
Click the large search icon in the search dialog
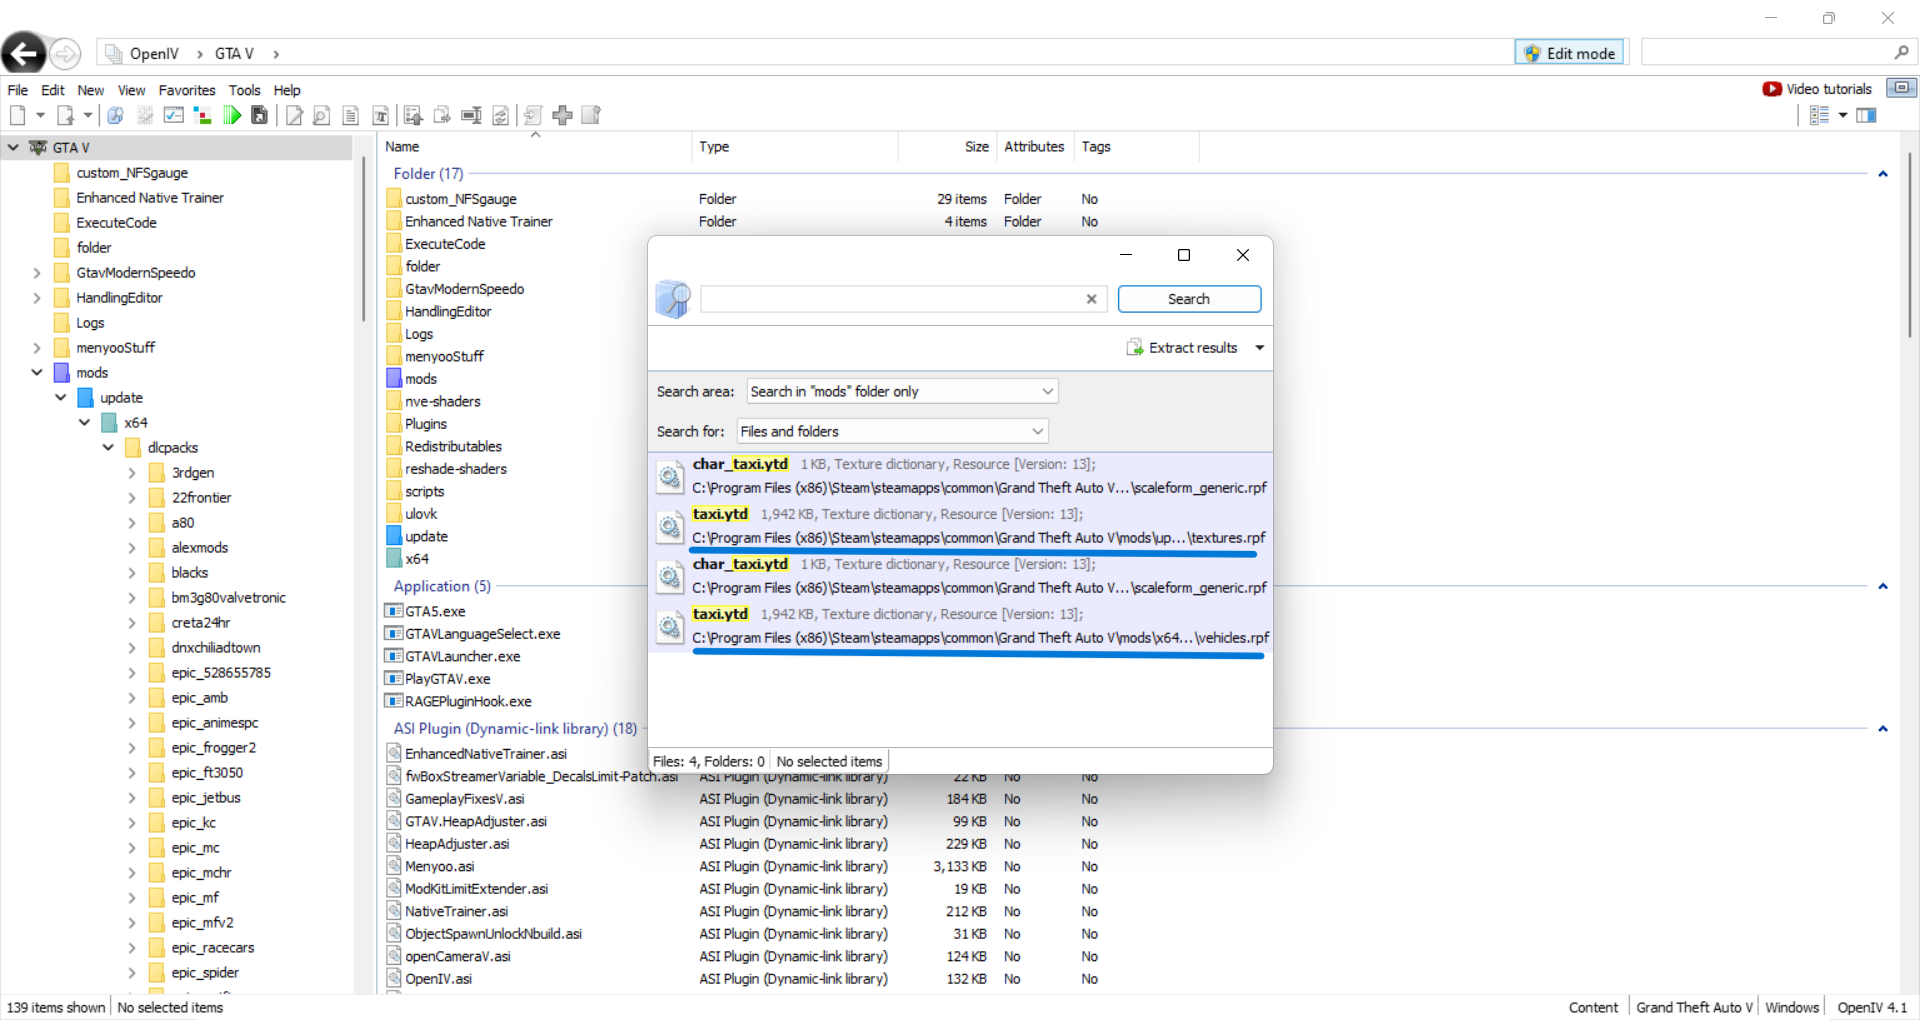click(x=674, y=299)
